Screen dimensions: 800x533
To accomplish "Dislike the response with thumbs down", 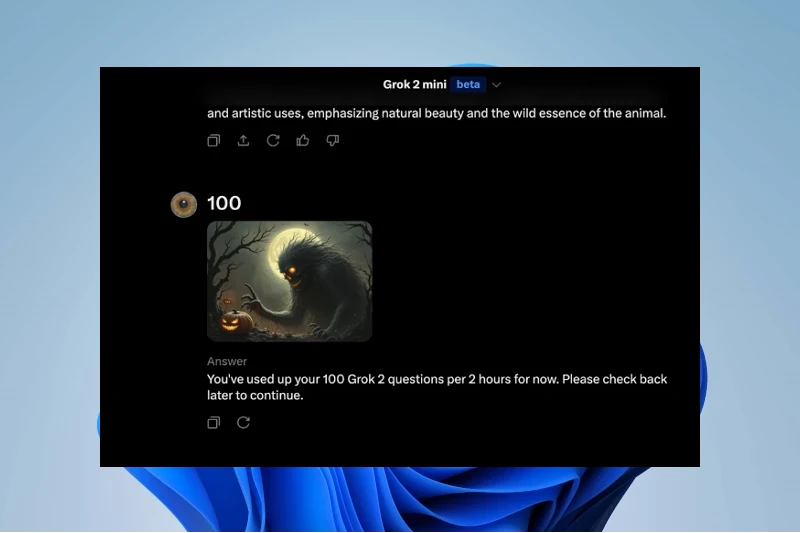I will [333, 140].
